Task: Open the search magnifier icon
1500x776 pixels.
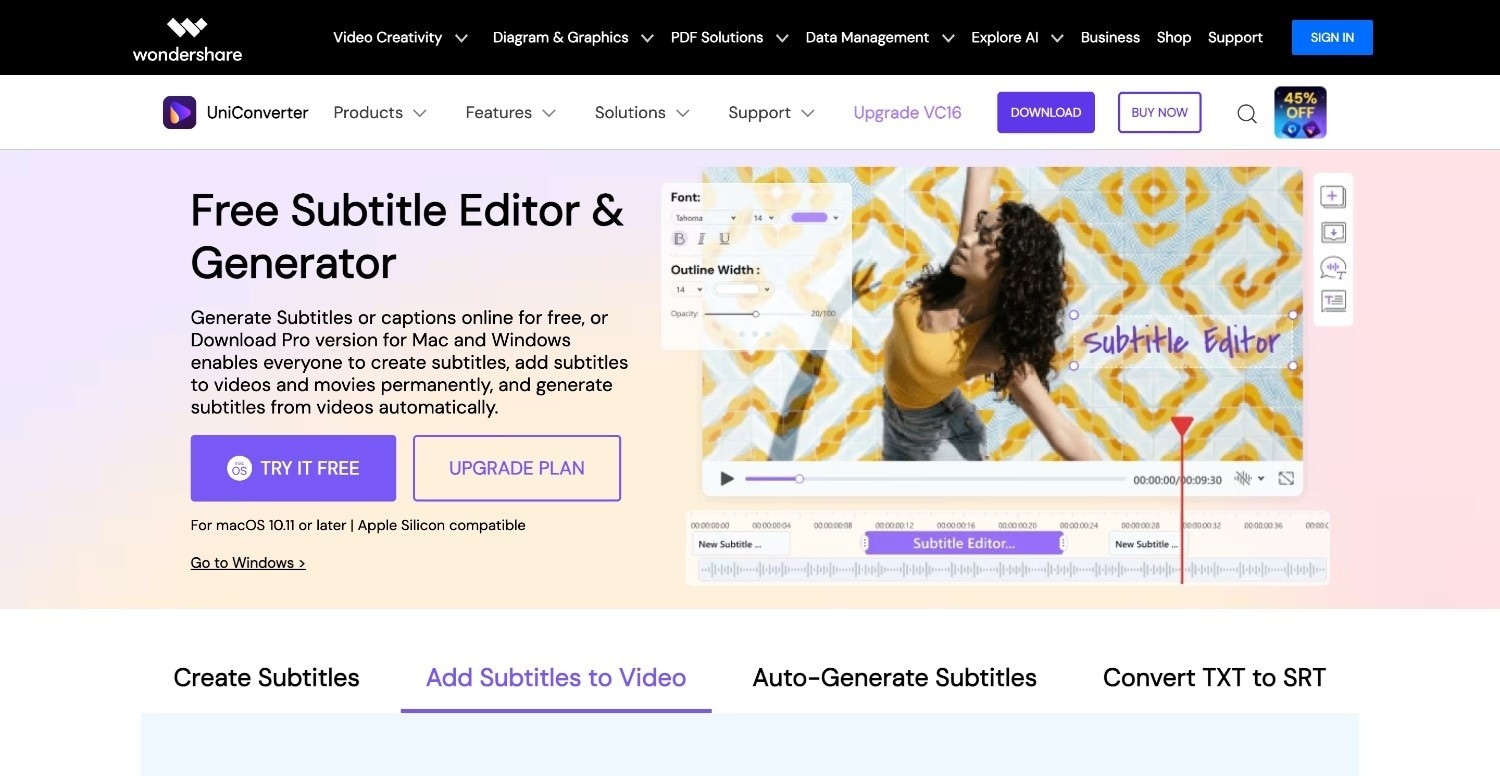Action: click(1247, 114)
